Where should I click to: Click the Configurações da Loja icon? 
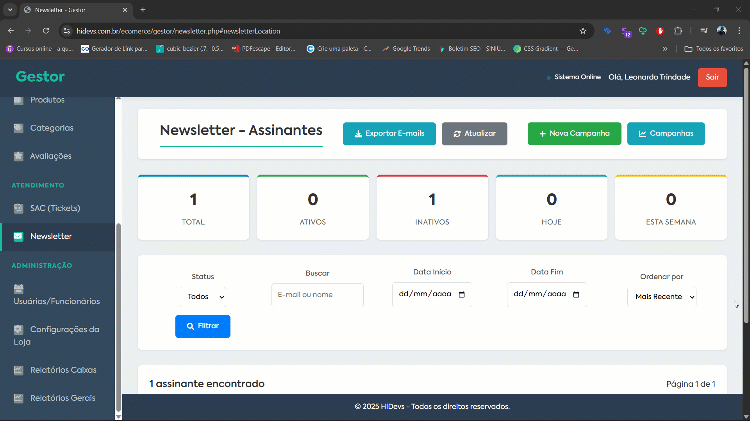(x=18, y=329)
